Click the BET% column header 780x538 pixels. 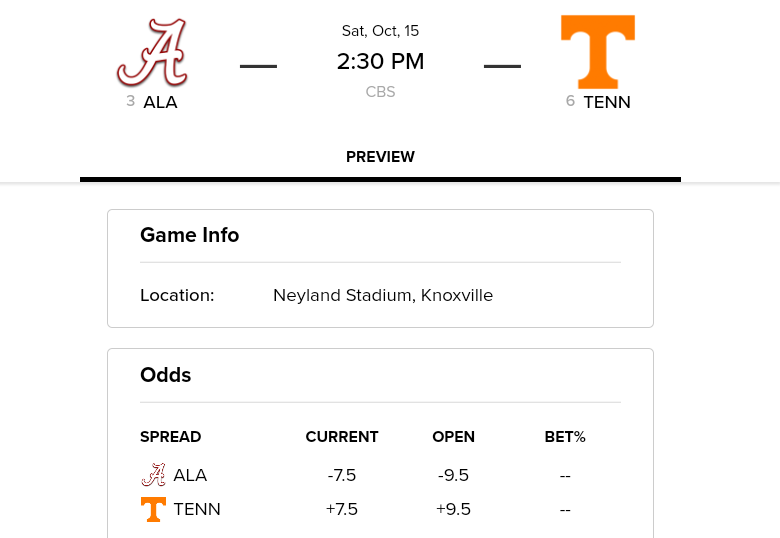(565, 437)
